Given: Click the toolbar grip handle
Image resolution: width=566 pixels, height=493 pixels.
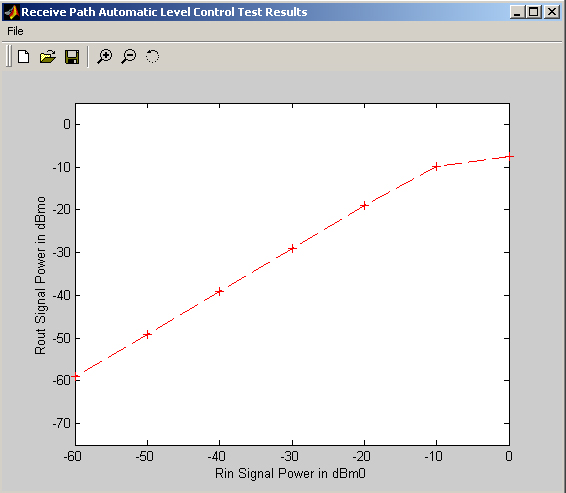Looking at the screenshot, I should pyautogui.click(x=9, y=56).
